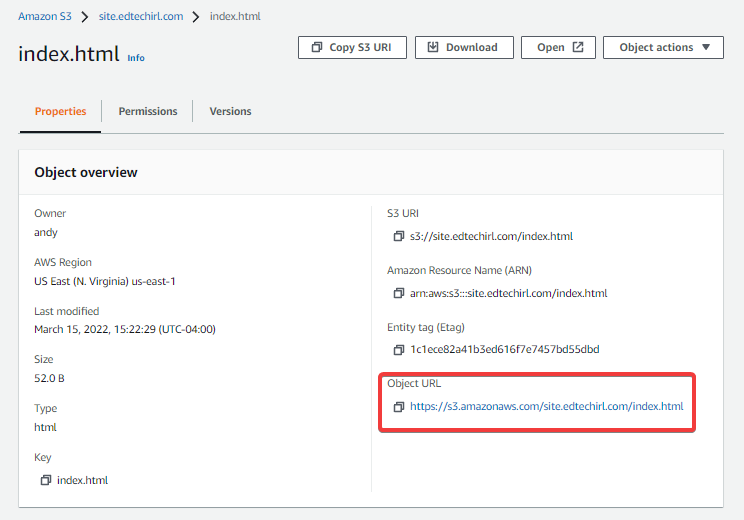
Task: Click the copy icon next to the Entity tag
Action: point(399,350)
